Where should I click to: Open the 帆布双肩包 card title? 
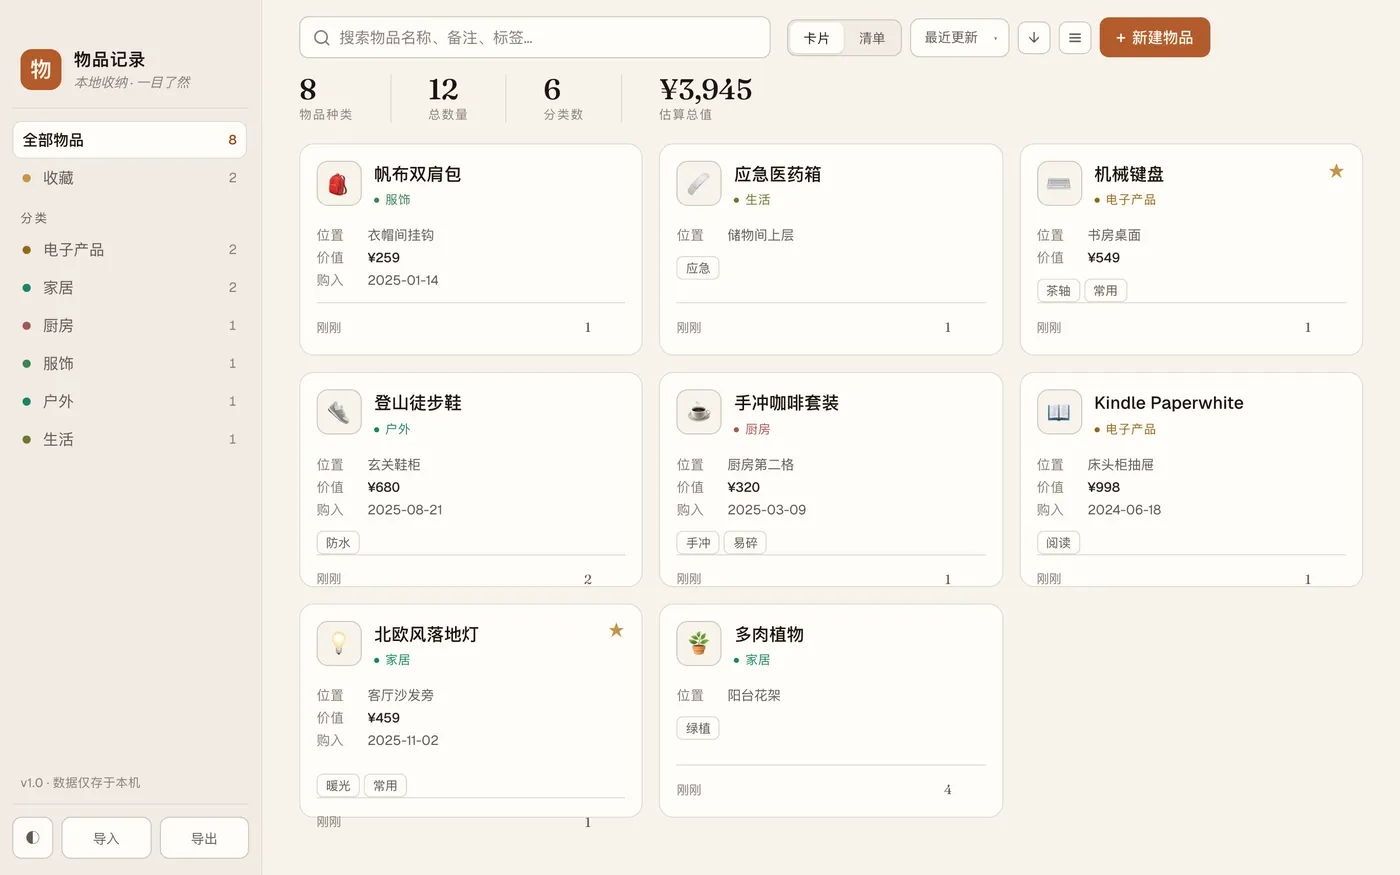pyautogui.click(x=417, y=174)
